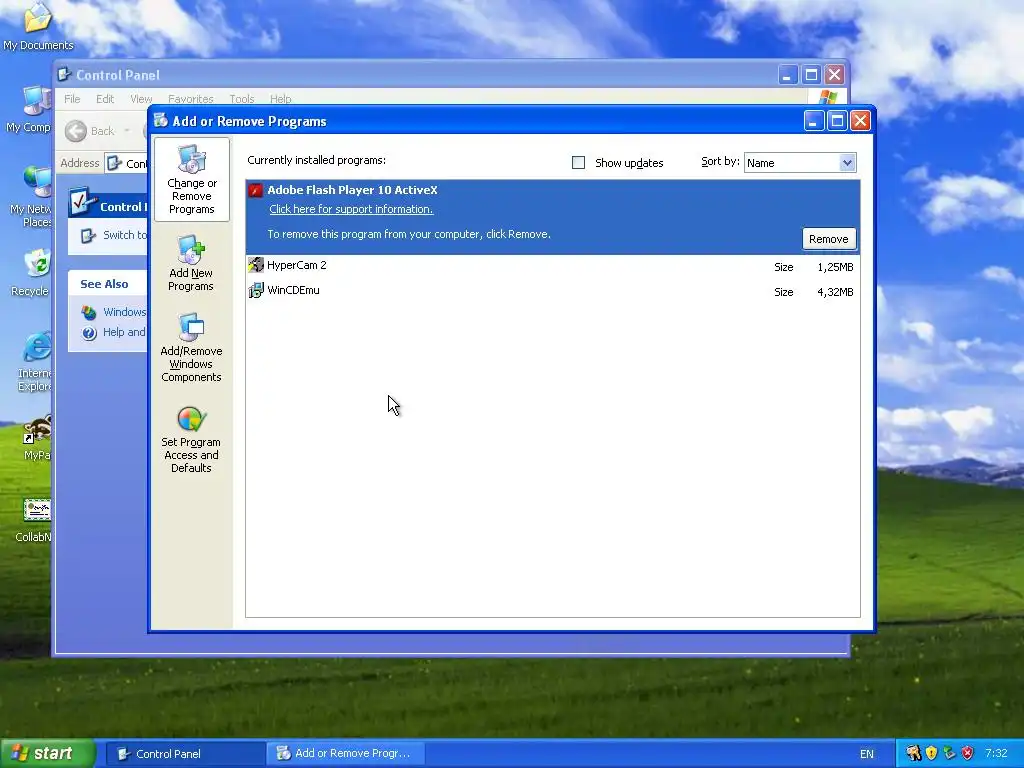Click Remove button for Adobe Flash Player
The width and height of the screenshot is (1024, 768).
point(829,239)
